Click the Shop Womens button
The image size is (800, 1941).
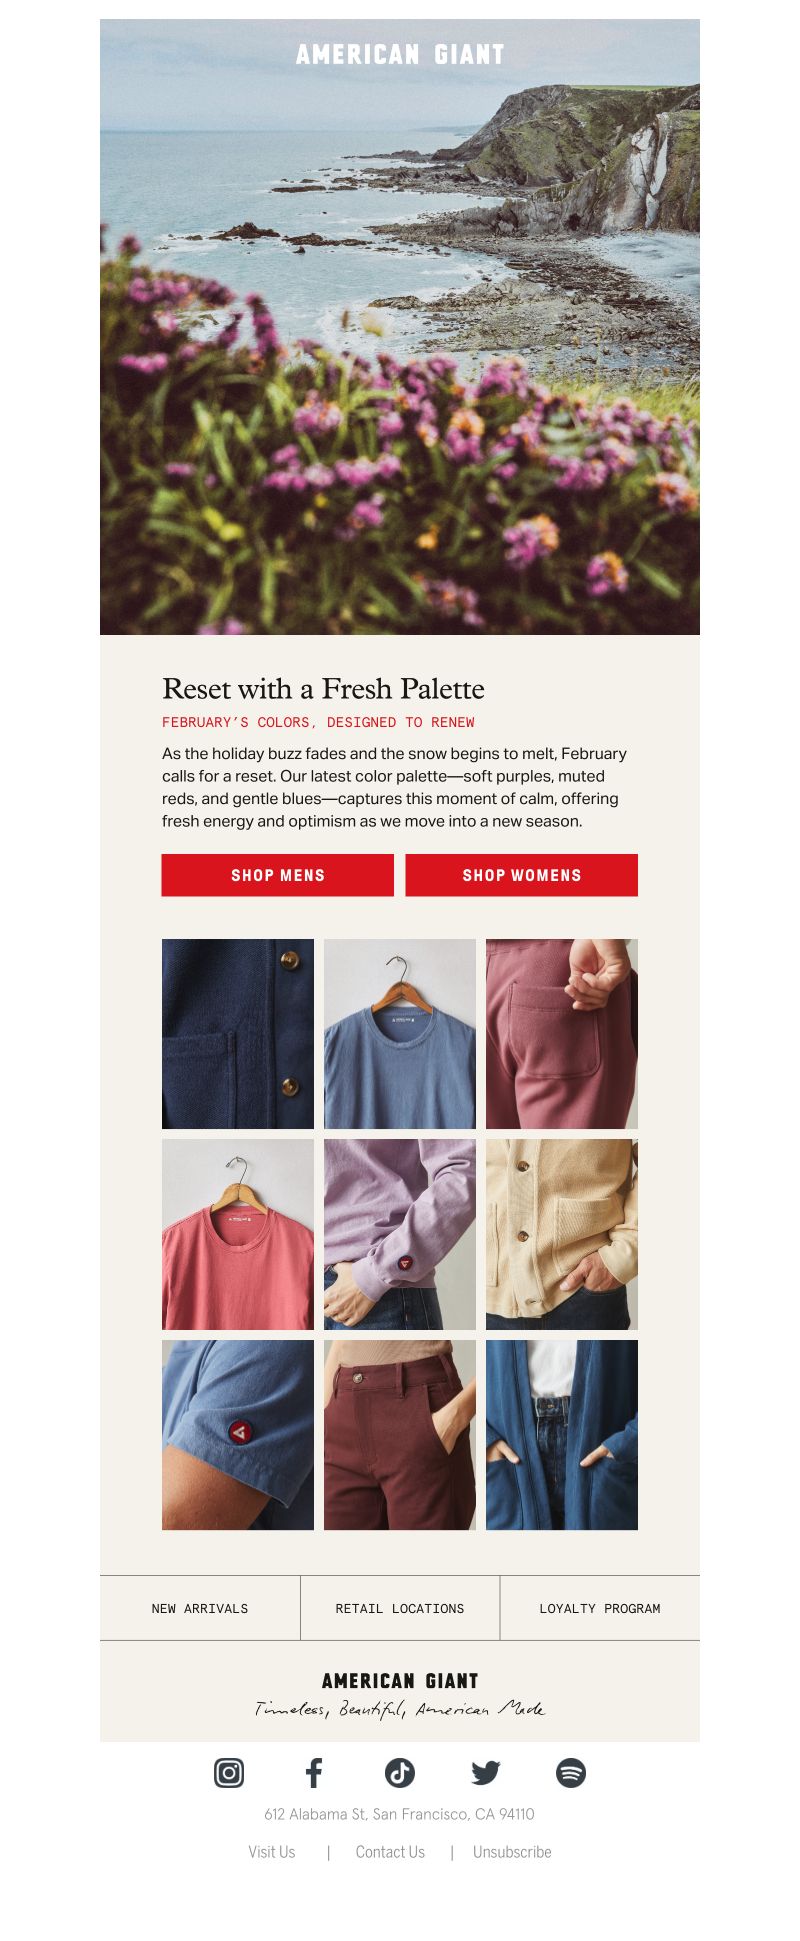click(522, 875)
